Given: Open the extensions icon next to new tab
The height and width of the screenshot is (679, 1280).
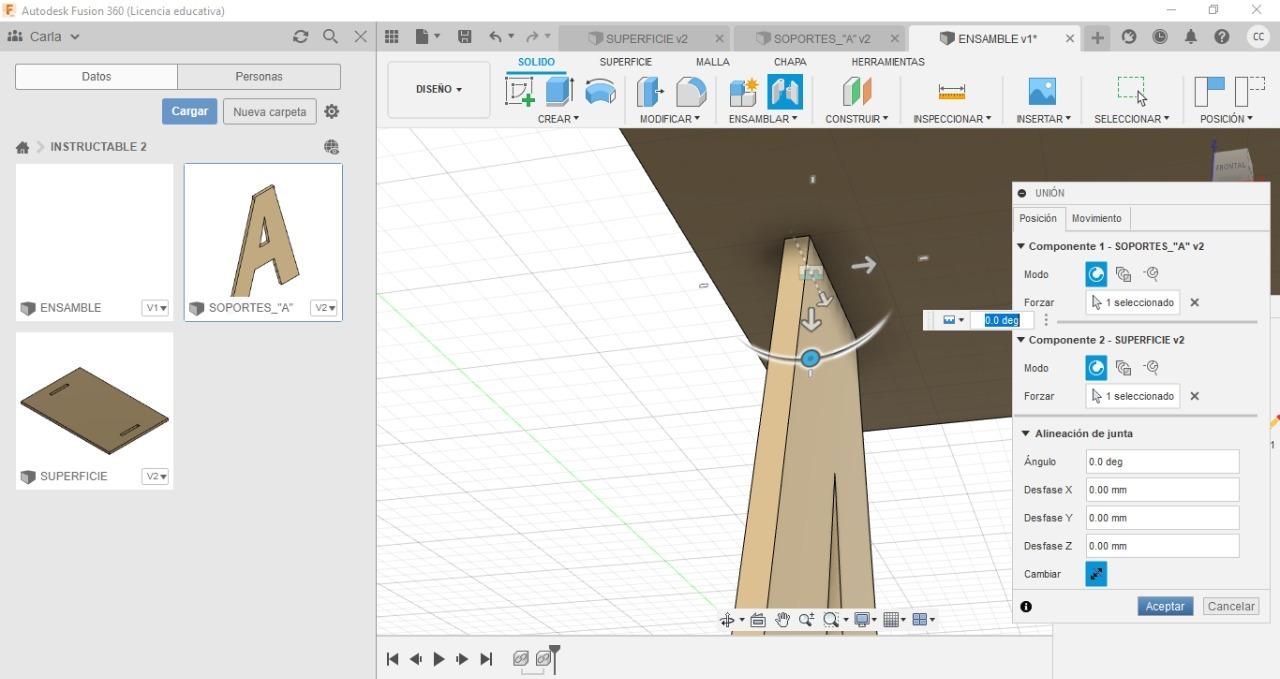Looking at the screenshot, I should pos(1129,36).
